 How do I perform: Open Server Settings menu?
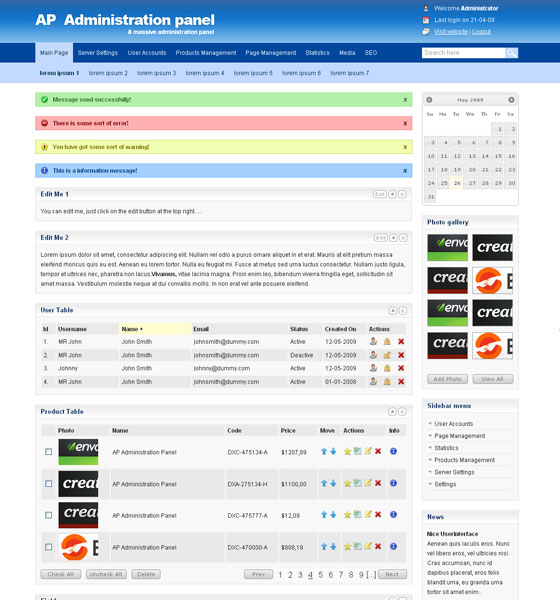pos(98,53)
